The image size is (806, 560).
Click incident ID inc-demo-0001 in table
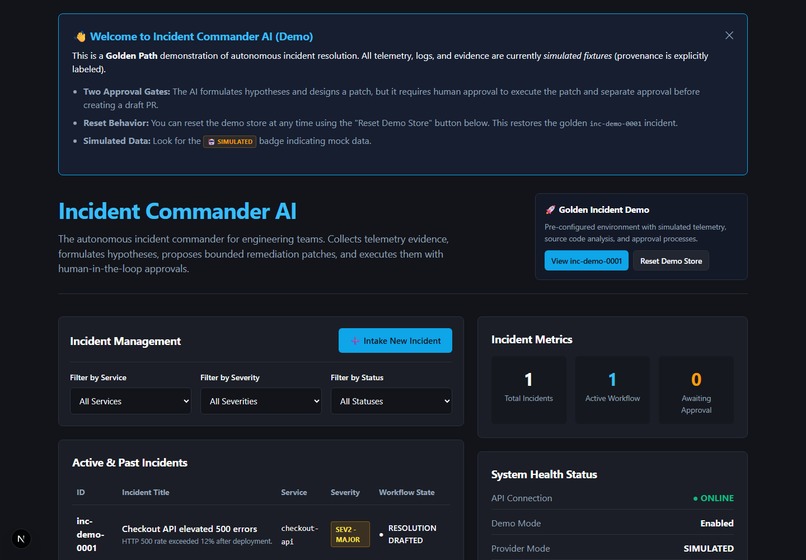pos(90,534)
